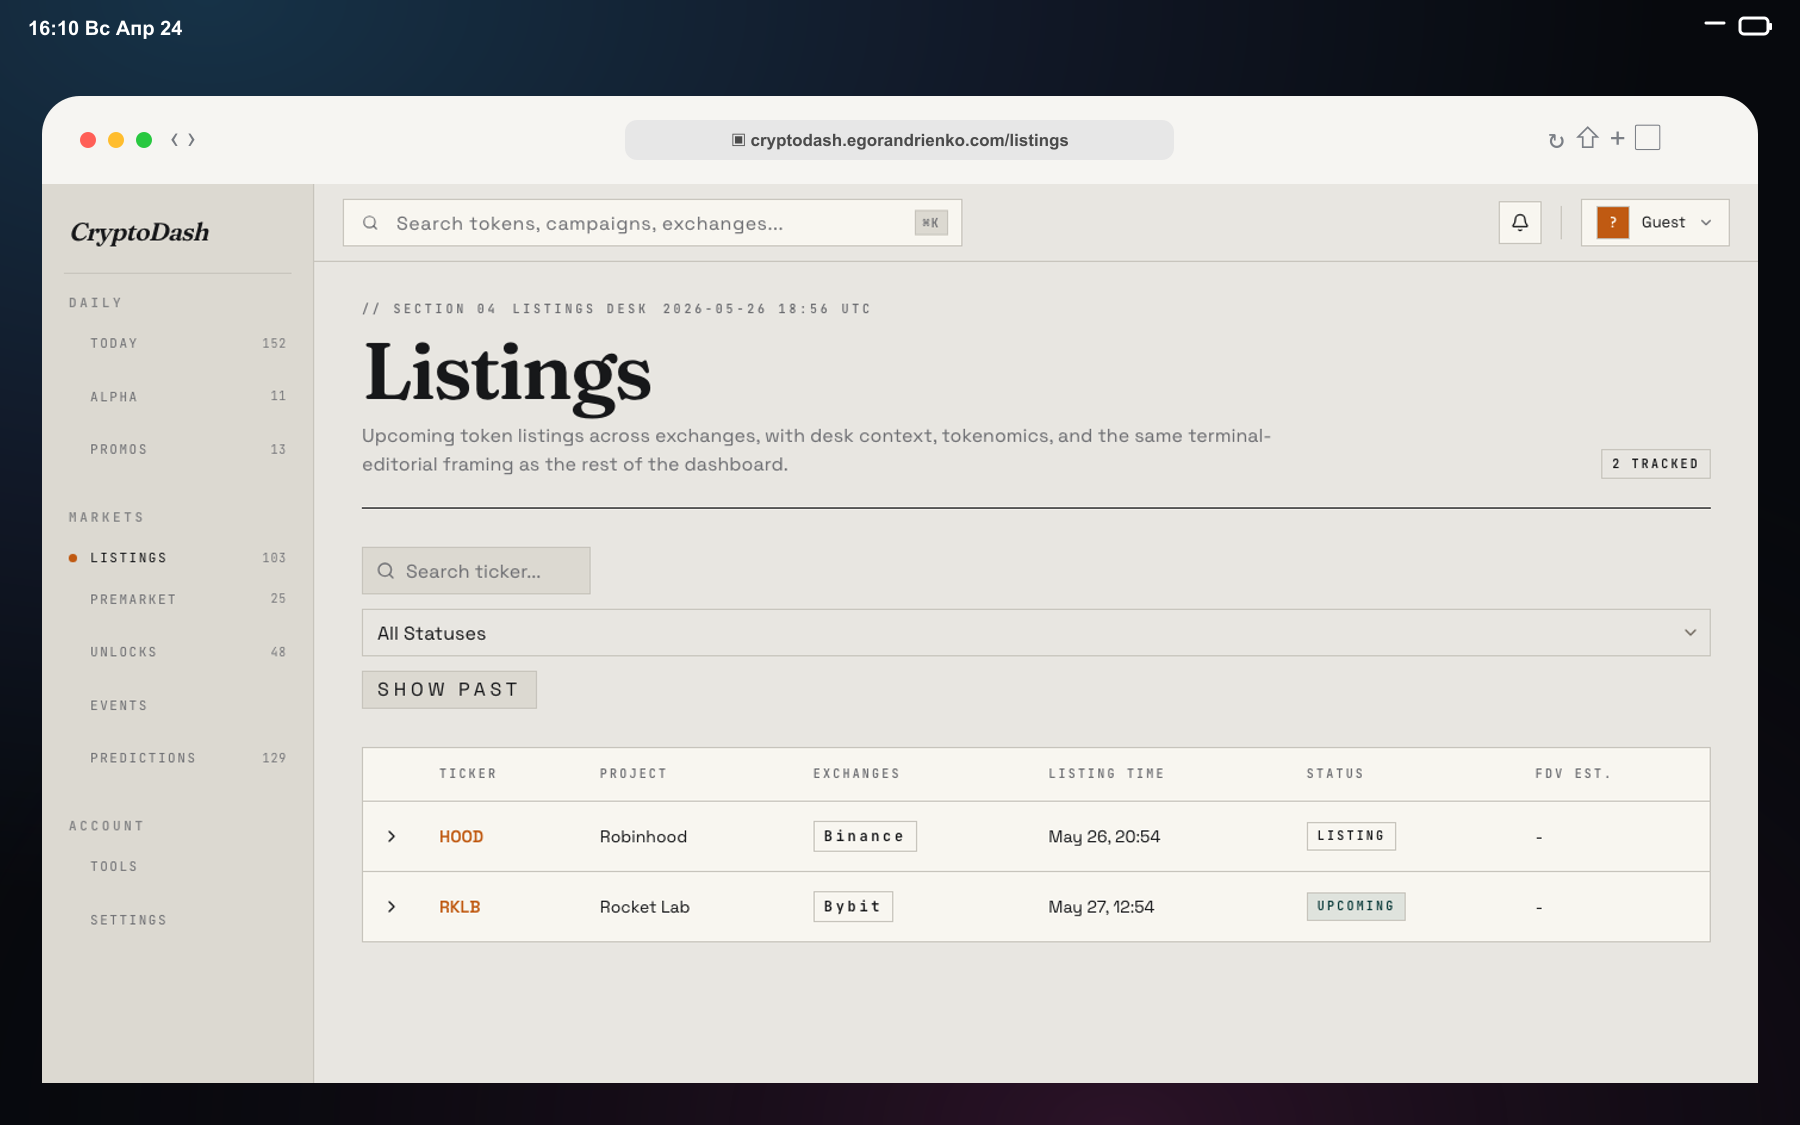
Task: Click the magnifier icon in ticker search
Action: pos(385,570)
